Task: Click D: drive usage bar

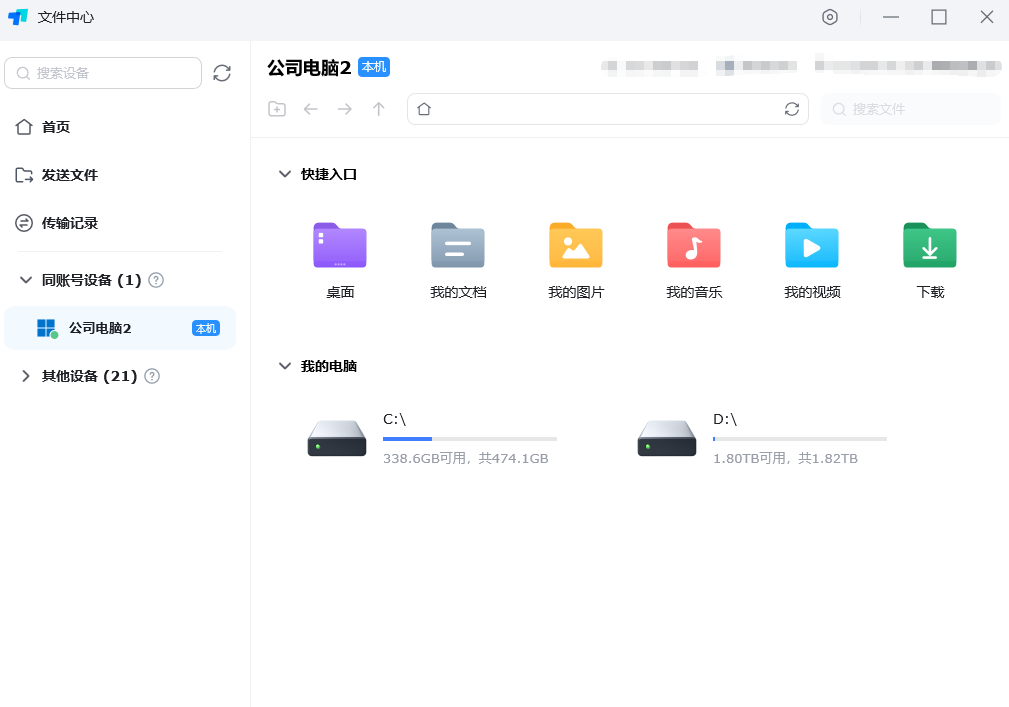Action: pos(800,439)
